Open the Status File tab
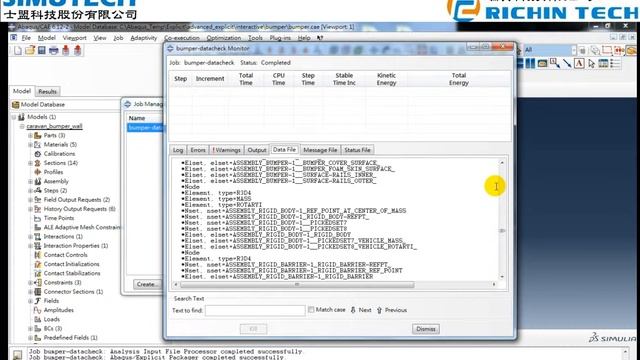640x360 pixels. pyautogui.click(x=357, y=150)
